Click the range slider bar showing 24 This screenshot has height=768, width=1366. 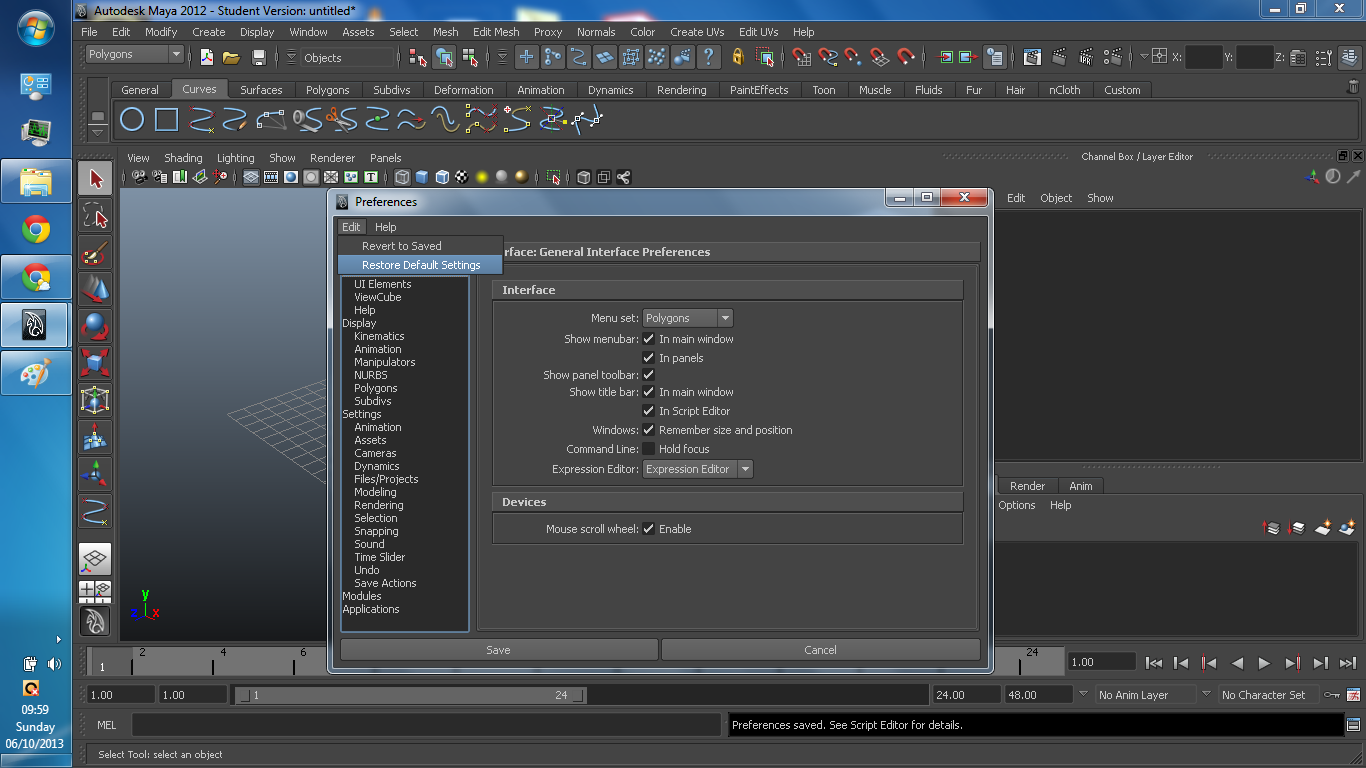pyautogui.click(x=409, y=695)
